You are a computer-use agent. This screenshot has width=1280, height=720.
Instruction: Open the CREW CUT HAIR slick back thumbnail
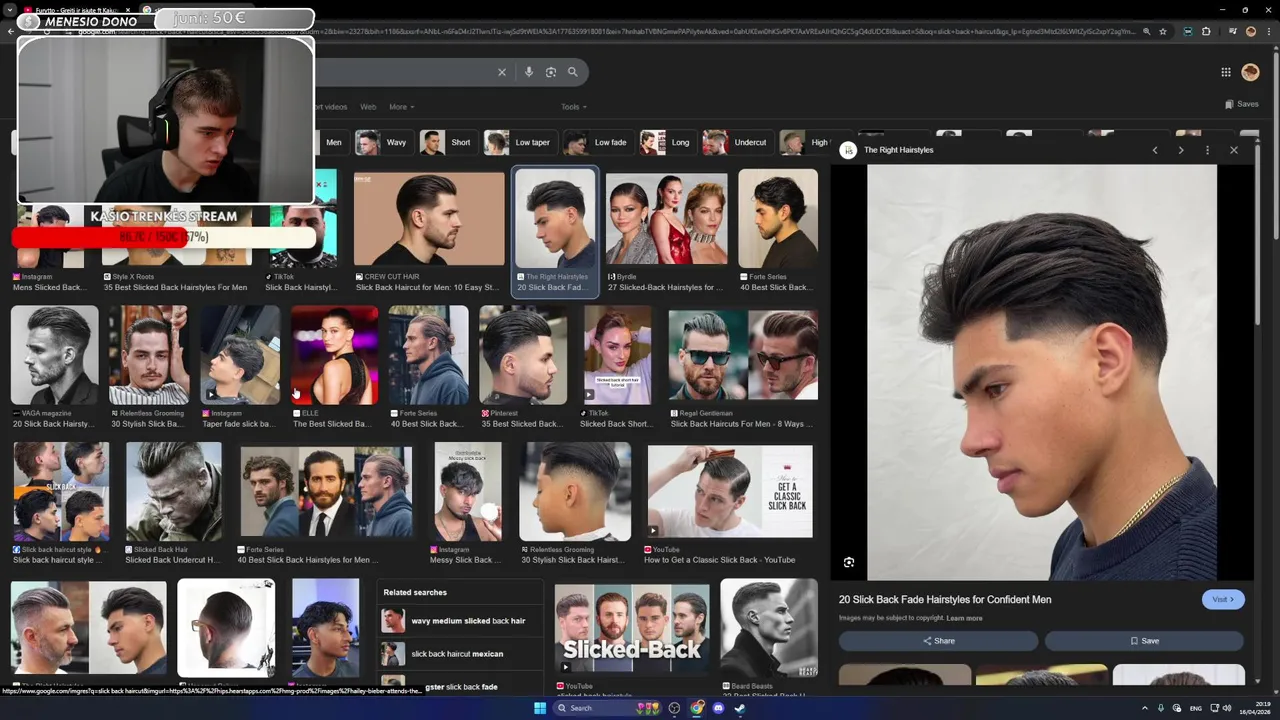pyautogui.click(x=429, y=219)
